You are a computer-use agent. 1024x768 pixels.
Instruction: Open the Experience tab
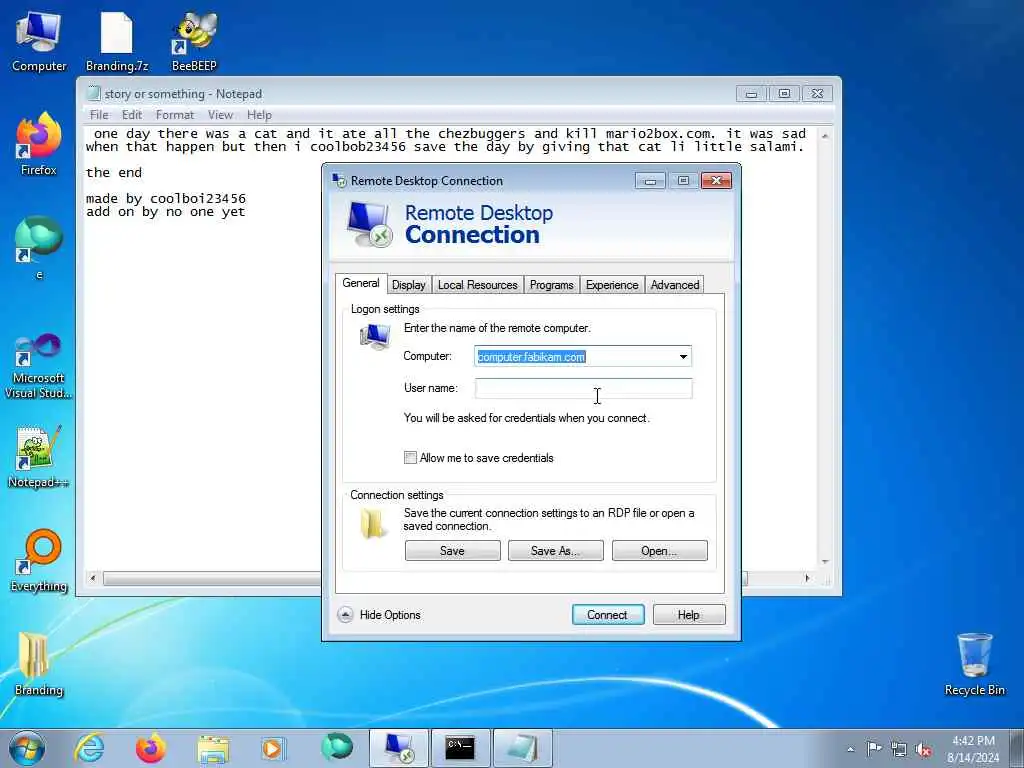(612, 285)
